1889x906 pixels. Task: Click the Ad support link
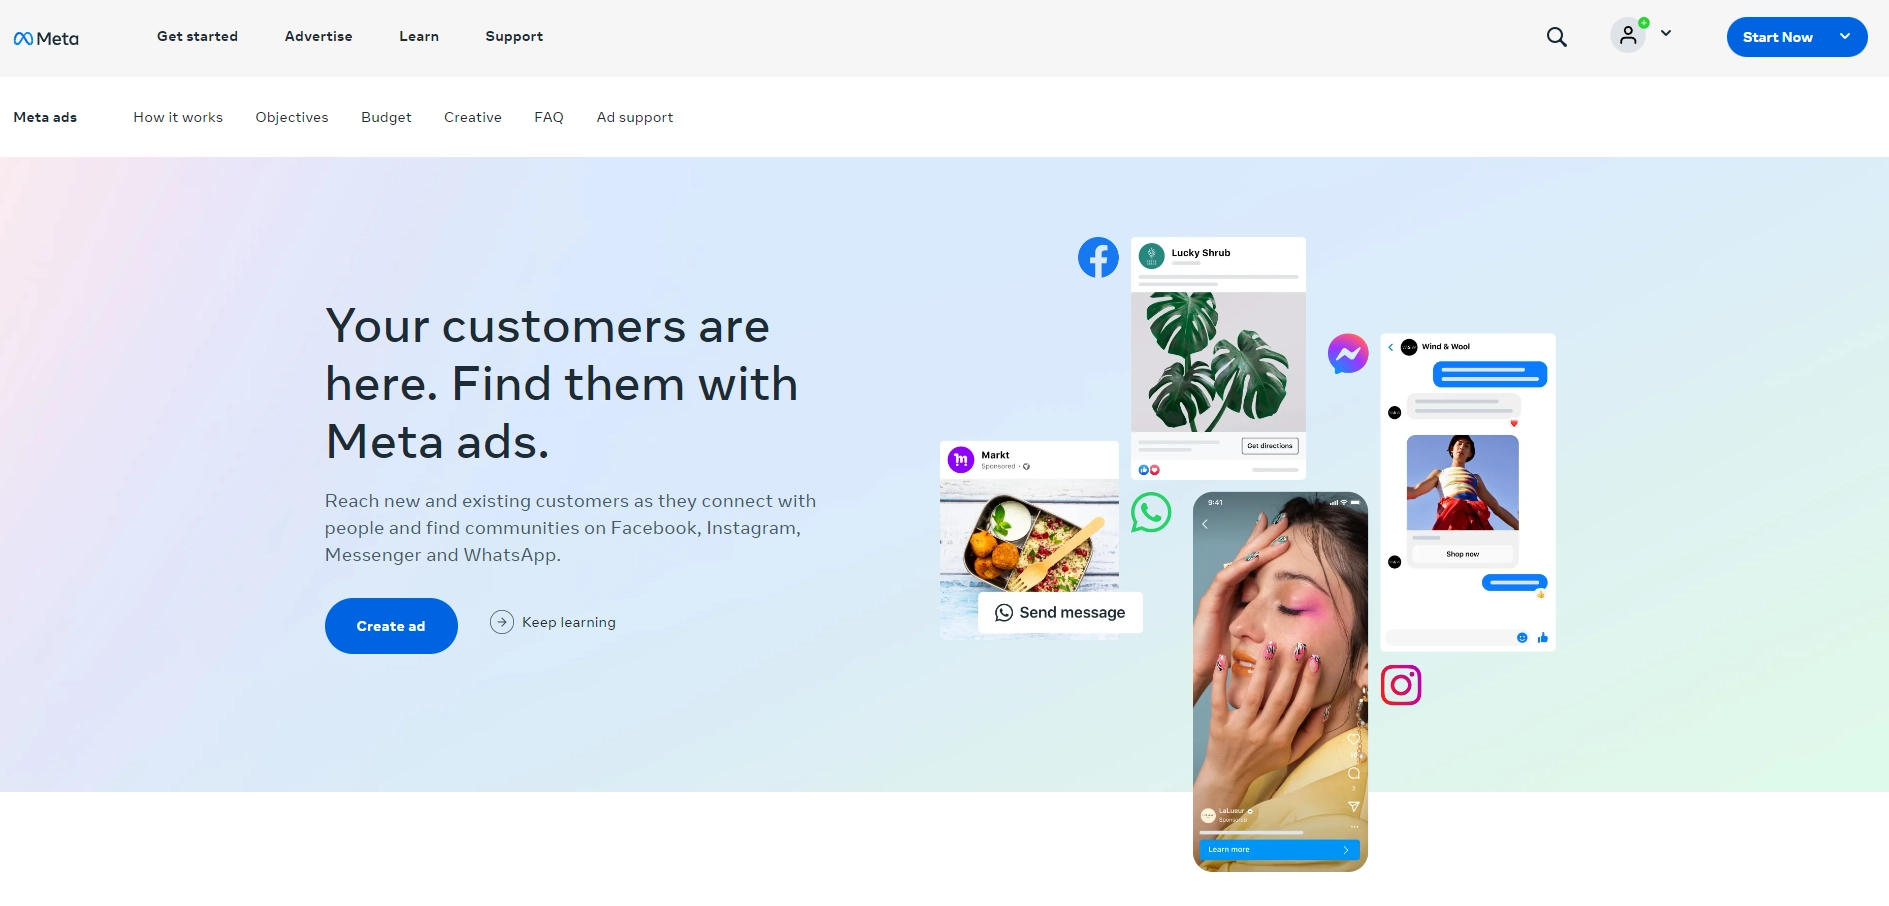pyautogui.click(x=635, y=117)
